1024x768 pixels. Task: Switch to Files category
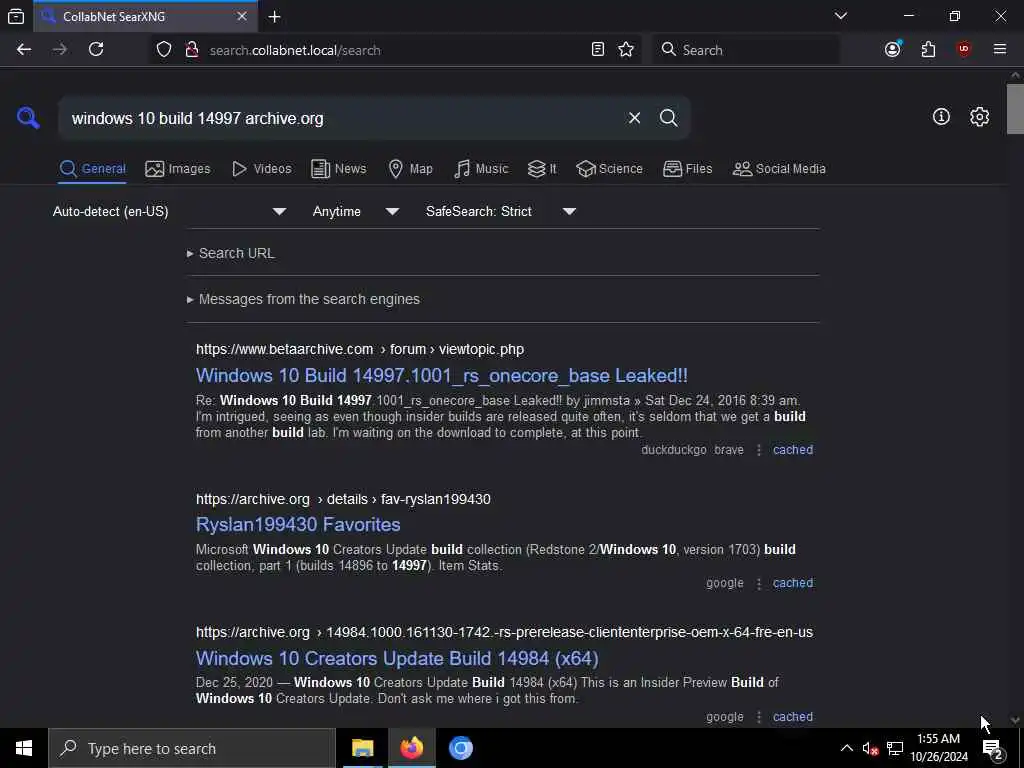(x=688, y=168)
